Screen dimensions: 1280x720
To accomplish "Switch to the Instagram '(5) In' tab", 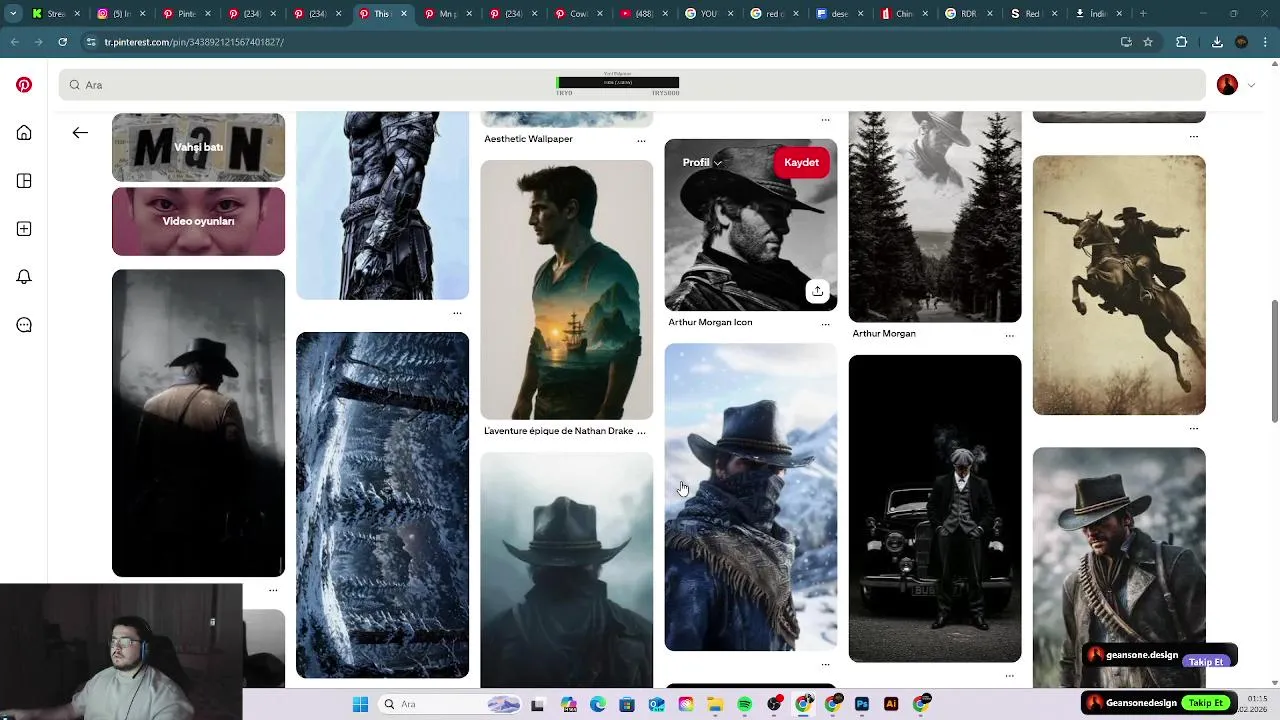I will 120,14.
